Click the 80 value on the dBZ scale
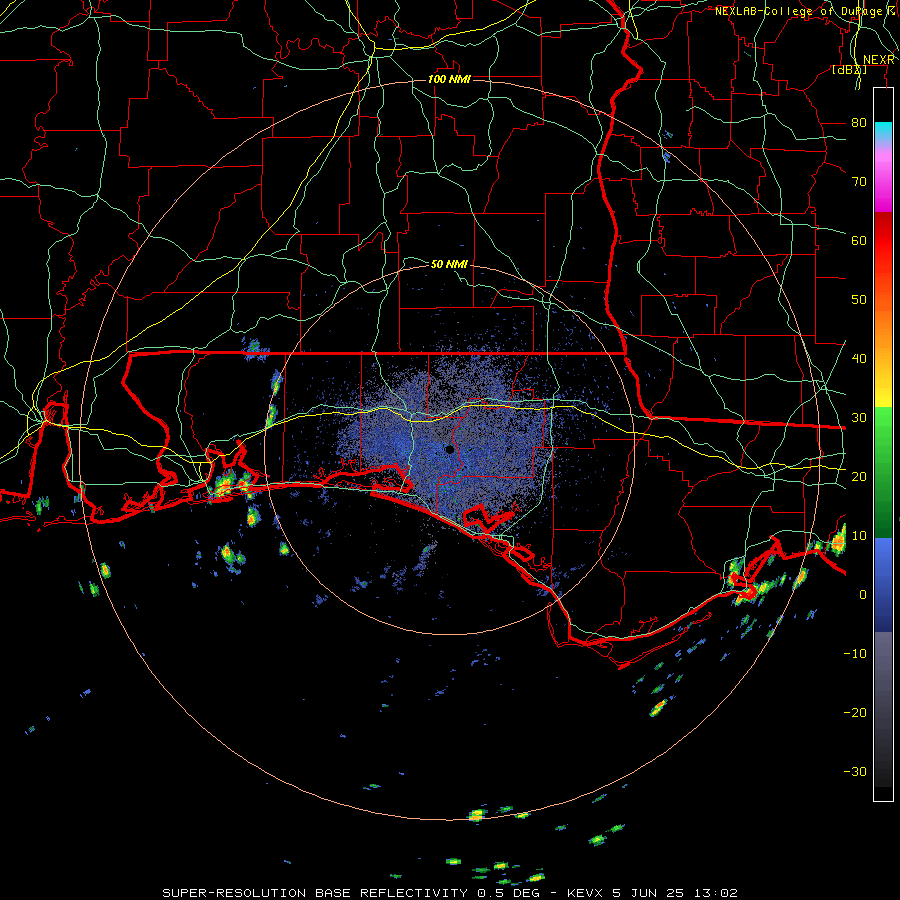The width and height of the screenshot is (900, 900). point(859,123)
